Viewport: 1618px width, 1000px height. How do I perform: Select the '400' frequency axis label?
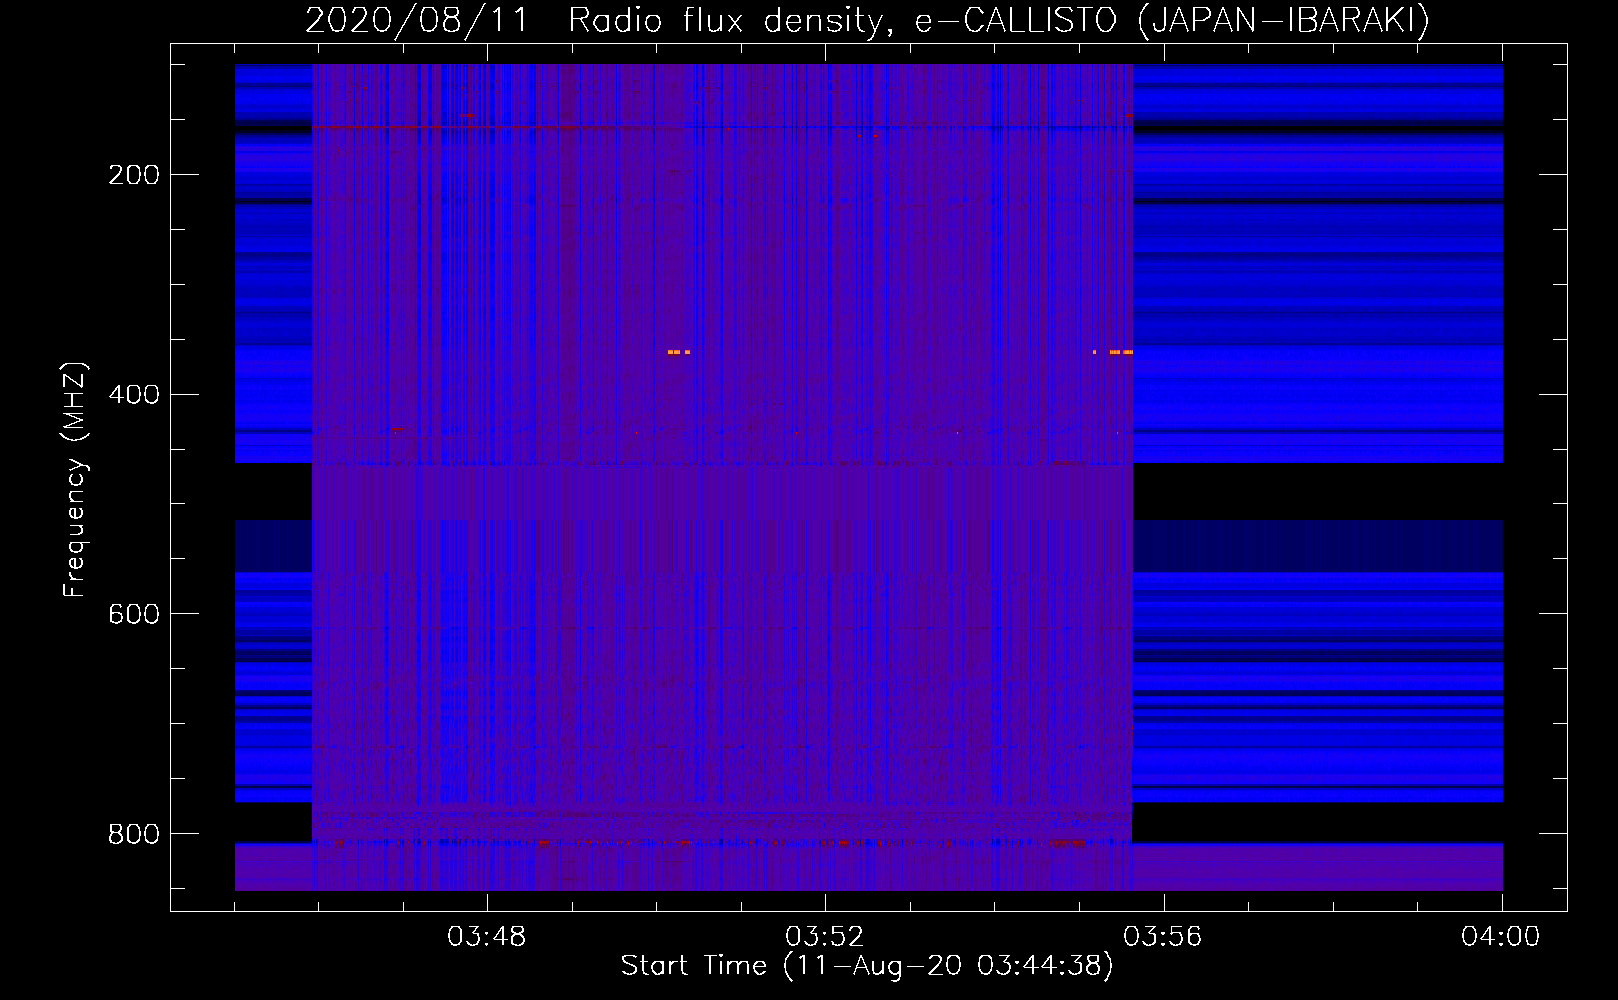(134, 395)
